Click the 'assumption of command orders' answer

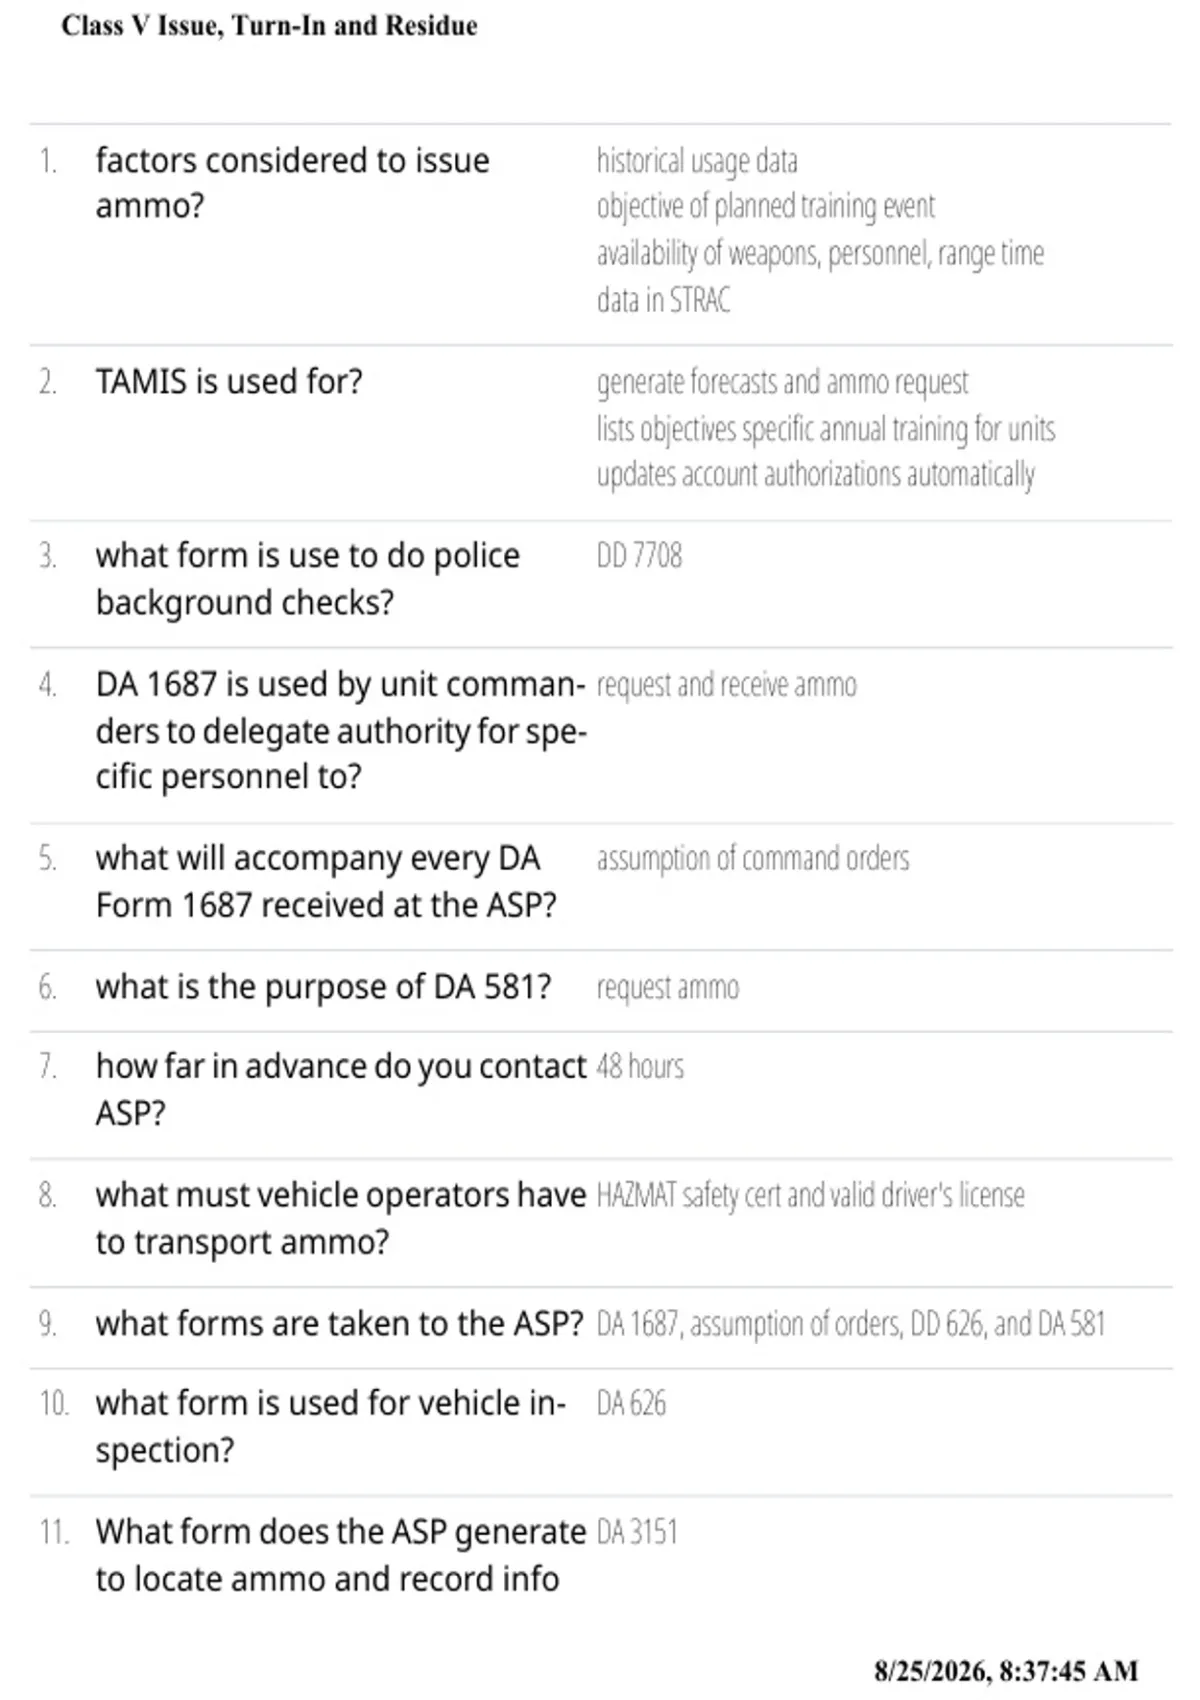[x=753, y=859]
